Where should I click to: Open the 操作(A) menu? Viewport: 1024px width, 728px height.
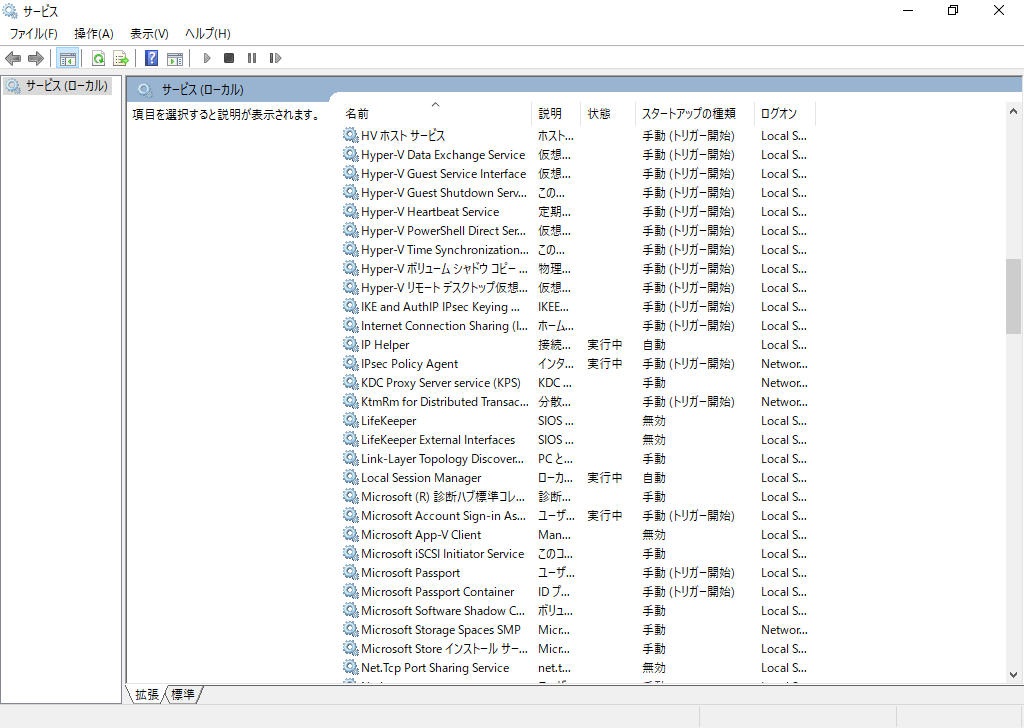(x=94, y=34)
